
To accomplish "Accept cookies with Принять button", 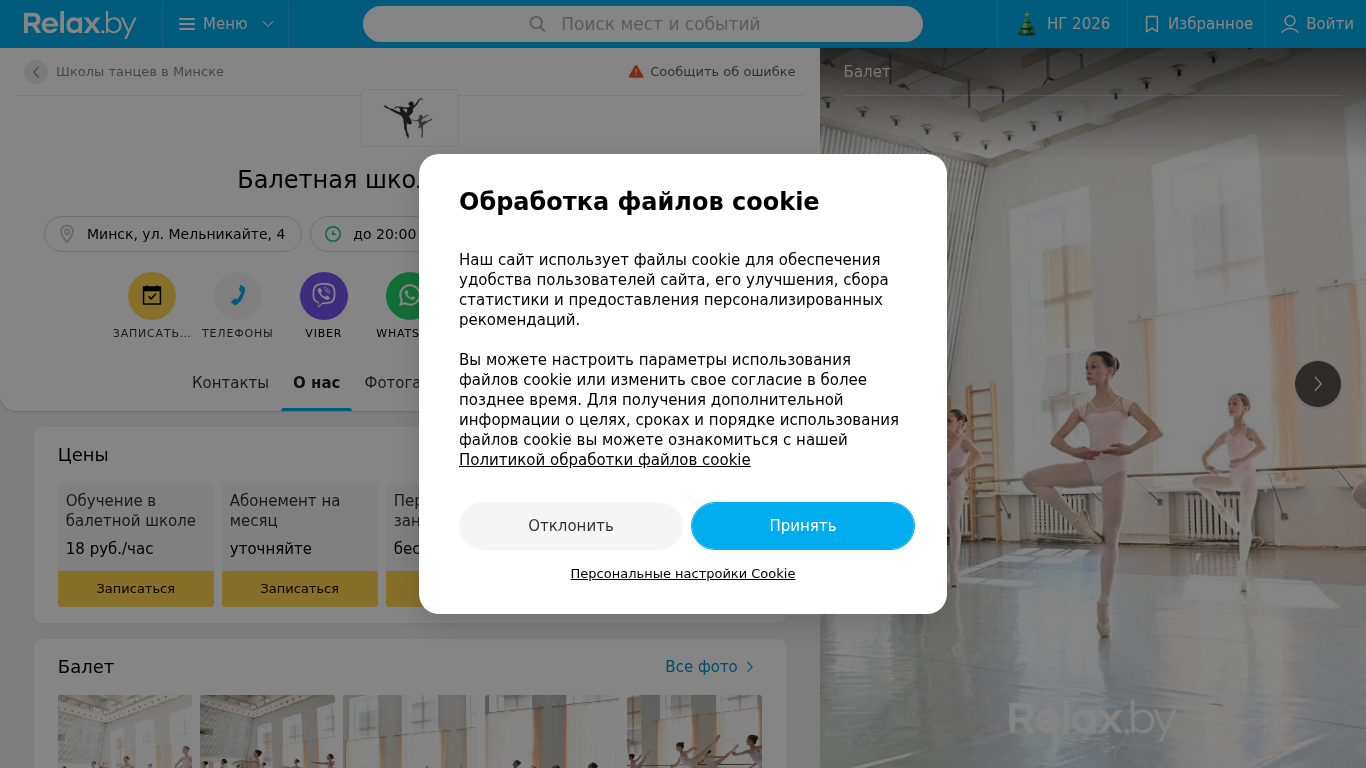I will 803,526.
